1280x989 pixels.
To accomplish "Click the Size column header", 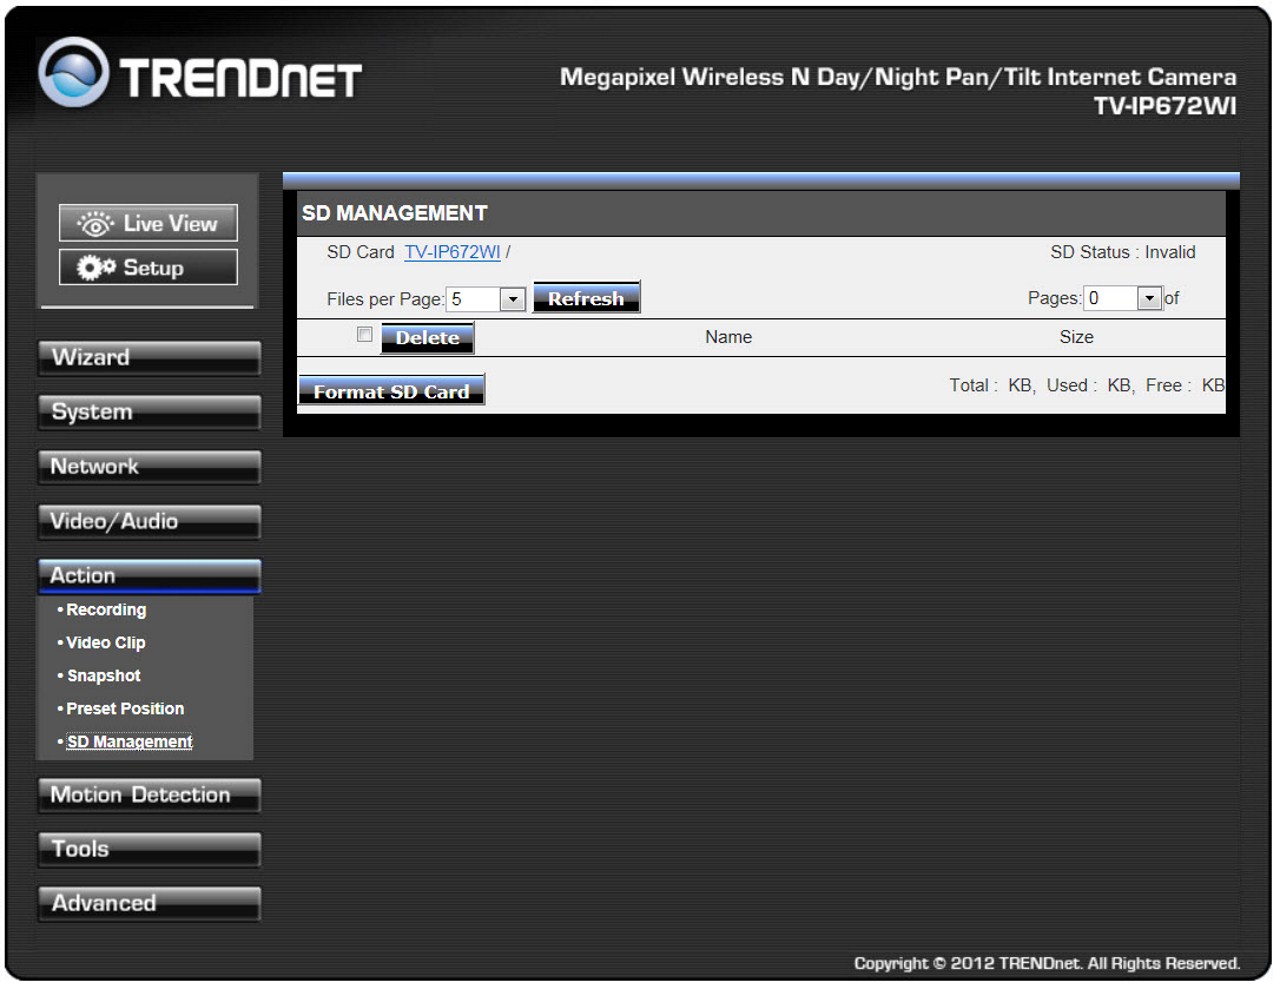I will [1076, 337].
